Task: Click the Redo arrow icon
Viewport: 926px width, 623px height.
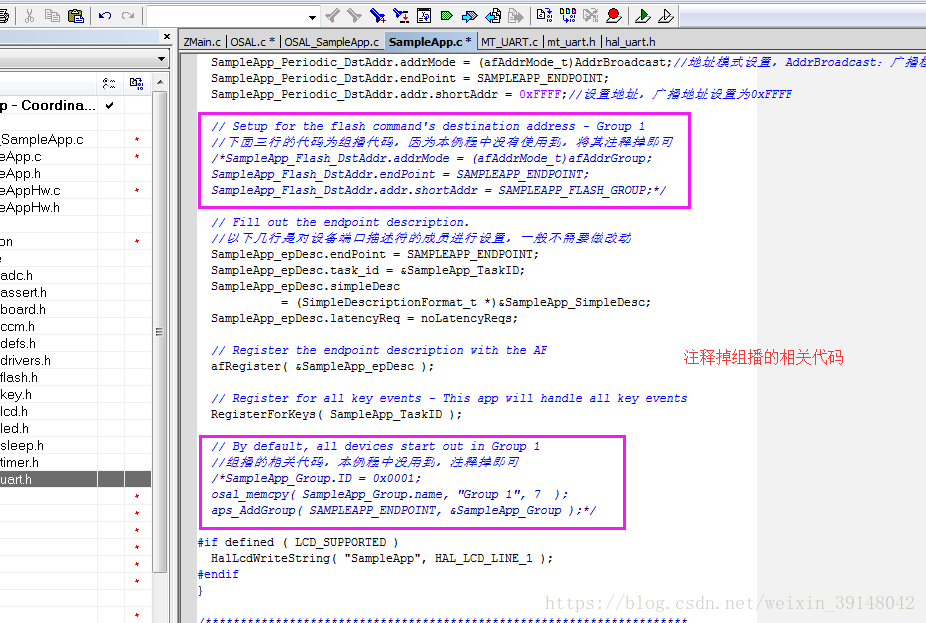Action: coord(128,16)
